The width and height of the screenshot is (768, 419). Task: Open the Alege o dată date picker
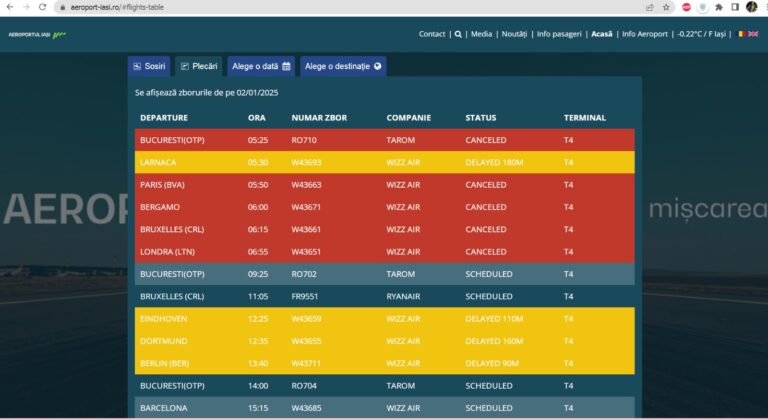point(261,66)
